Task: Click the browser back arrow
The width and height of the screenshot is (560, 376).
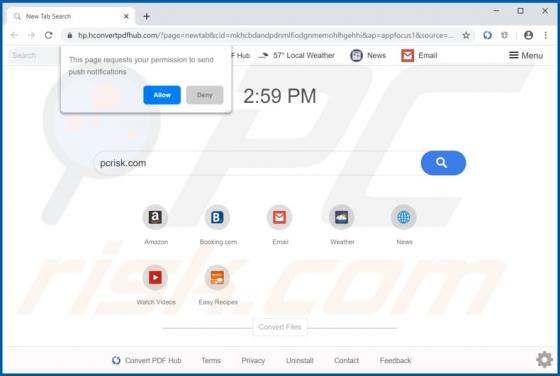Action: [14, 35]
